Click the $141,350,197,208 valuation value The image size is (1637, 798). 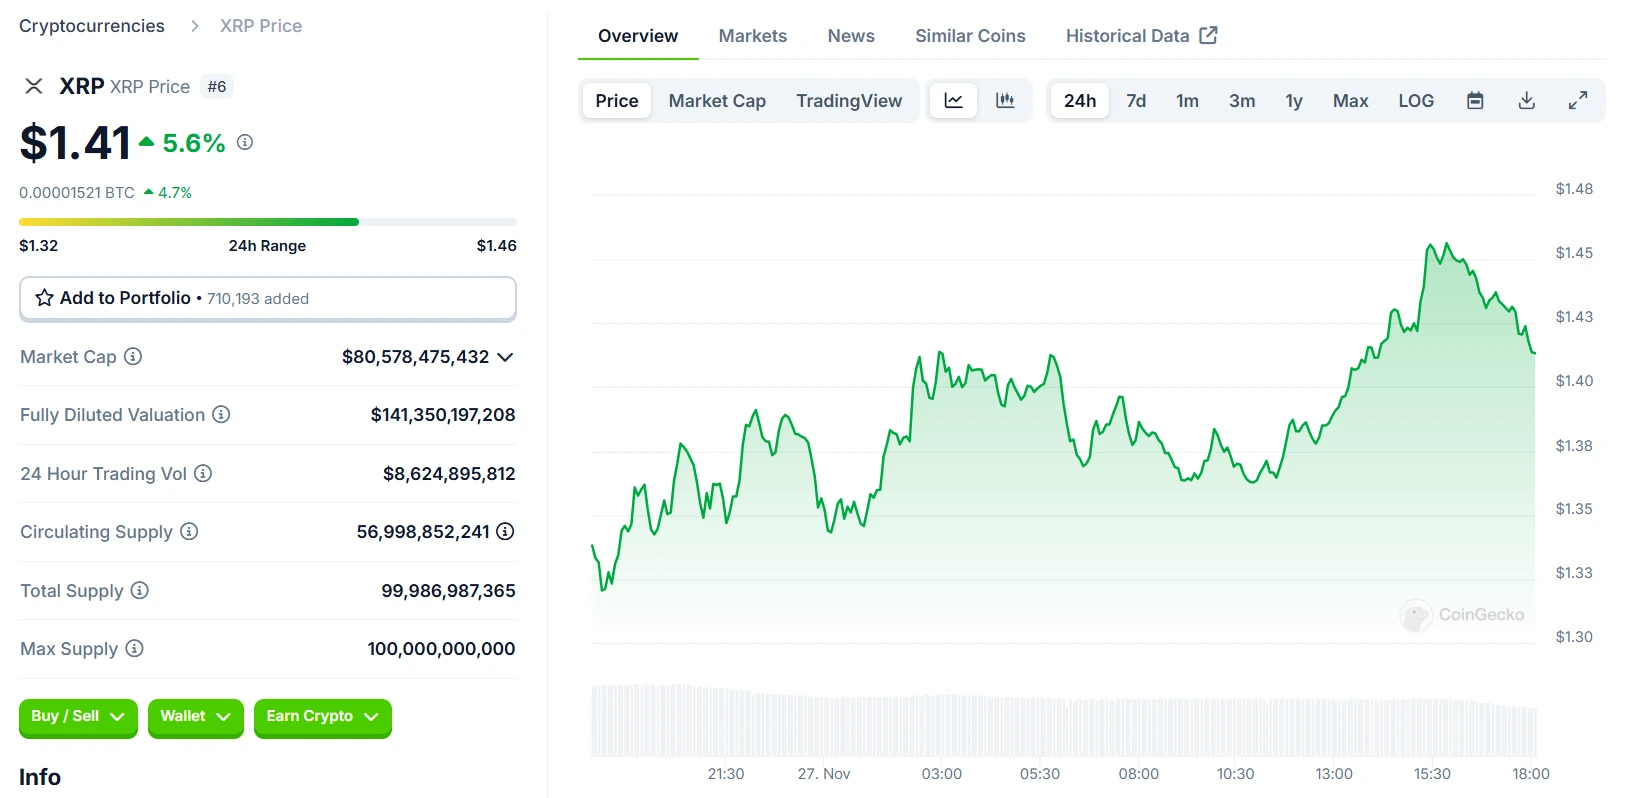click(443, 415)
